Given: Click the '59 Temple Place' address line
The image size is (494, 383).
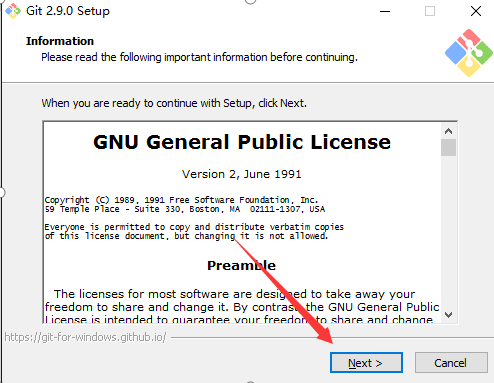Looking at the screenshot, I should pyautogui.click(x=185, y=209).
